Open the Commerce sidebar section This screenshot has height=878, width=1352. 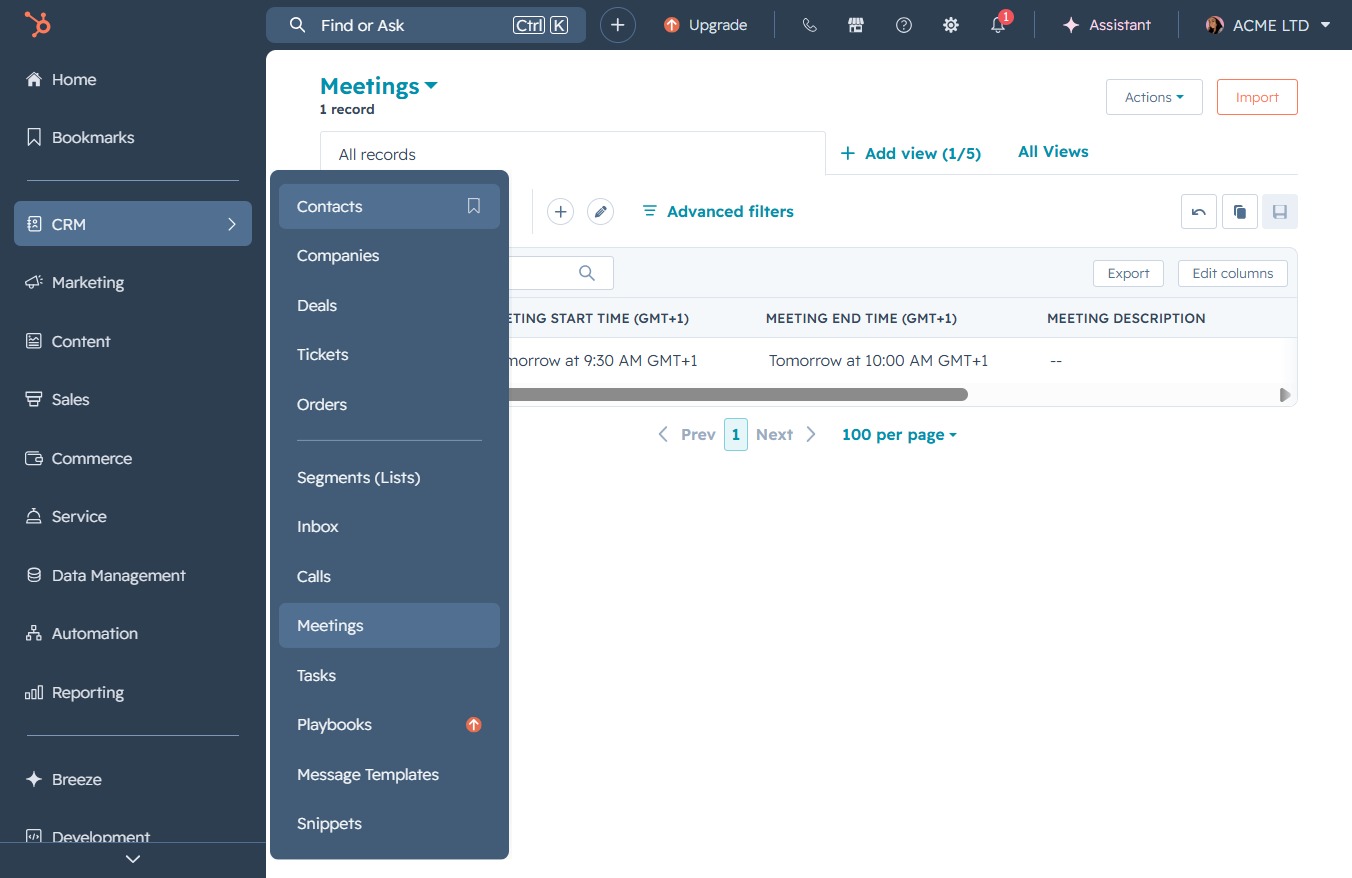click(x=133, y=458)
